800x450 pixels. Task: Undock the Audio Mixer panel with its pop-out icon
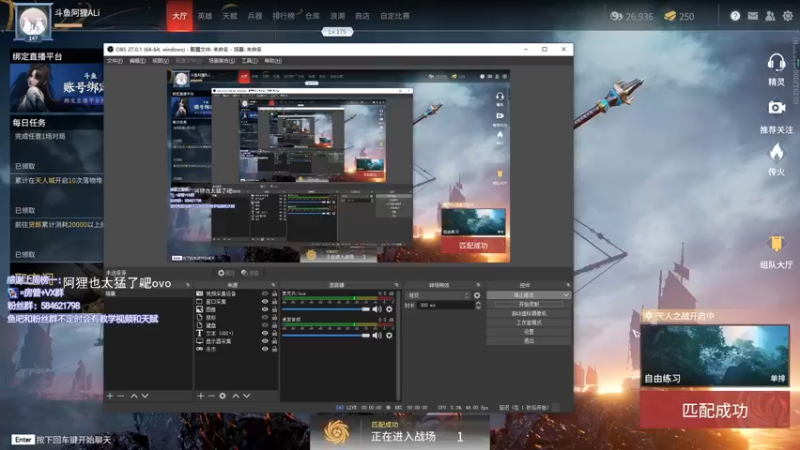pyautogui.click(x=396, y=285)
